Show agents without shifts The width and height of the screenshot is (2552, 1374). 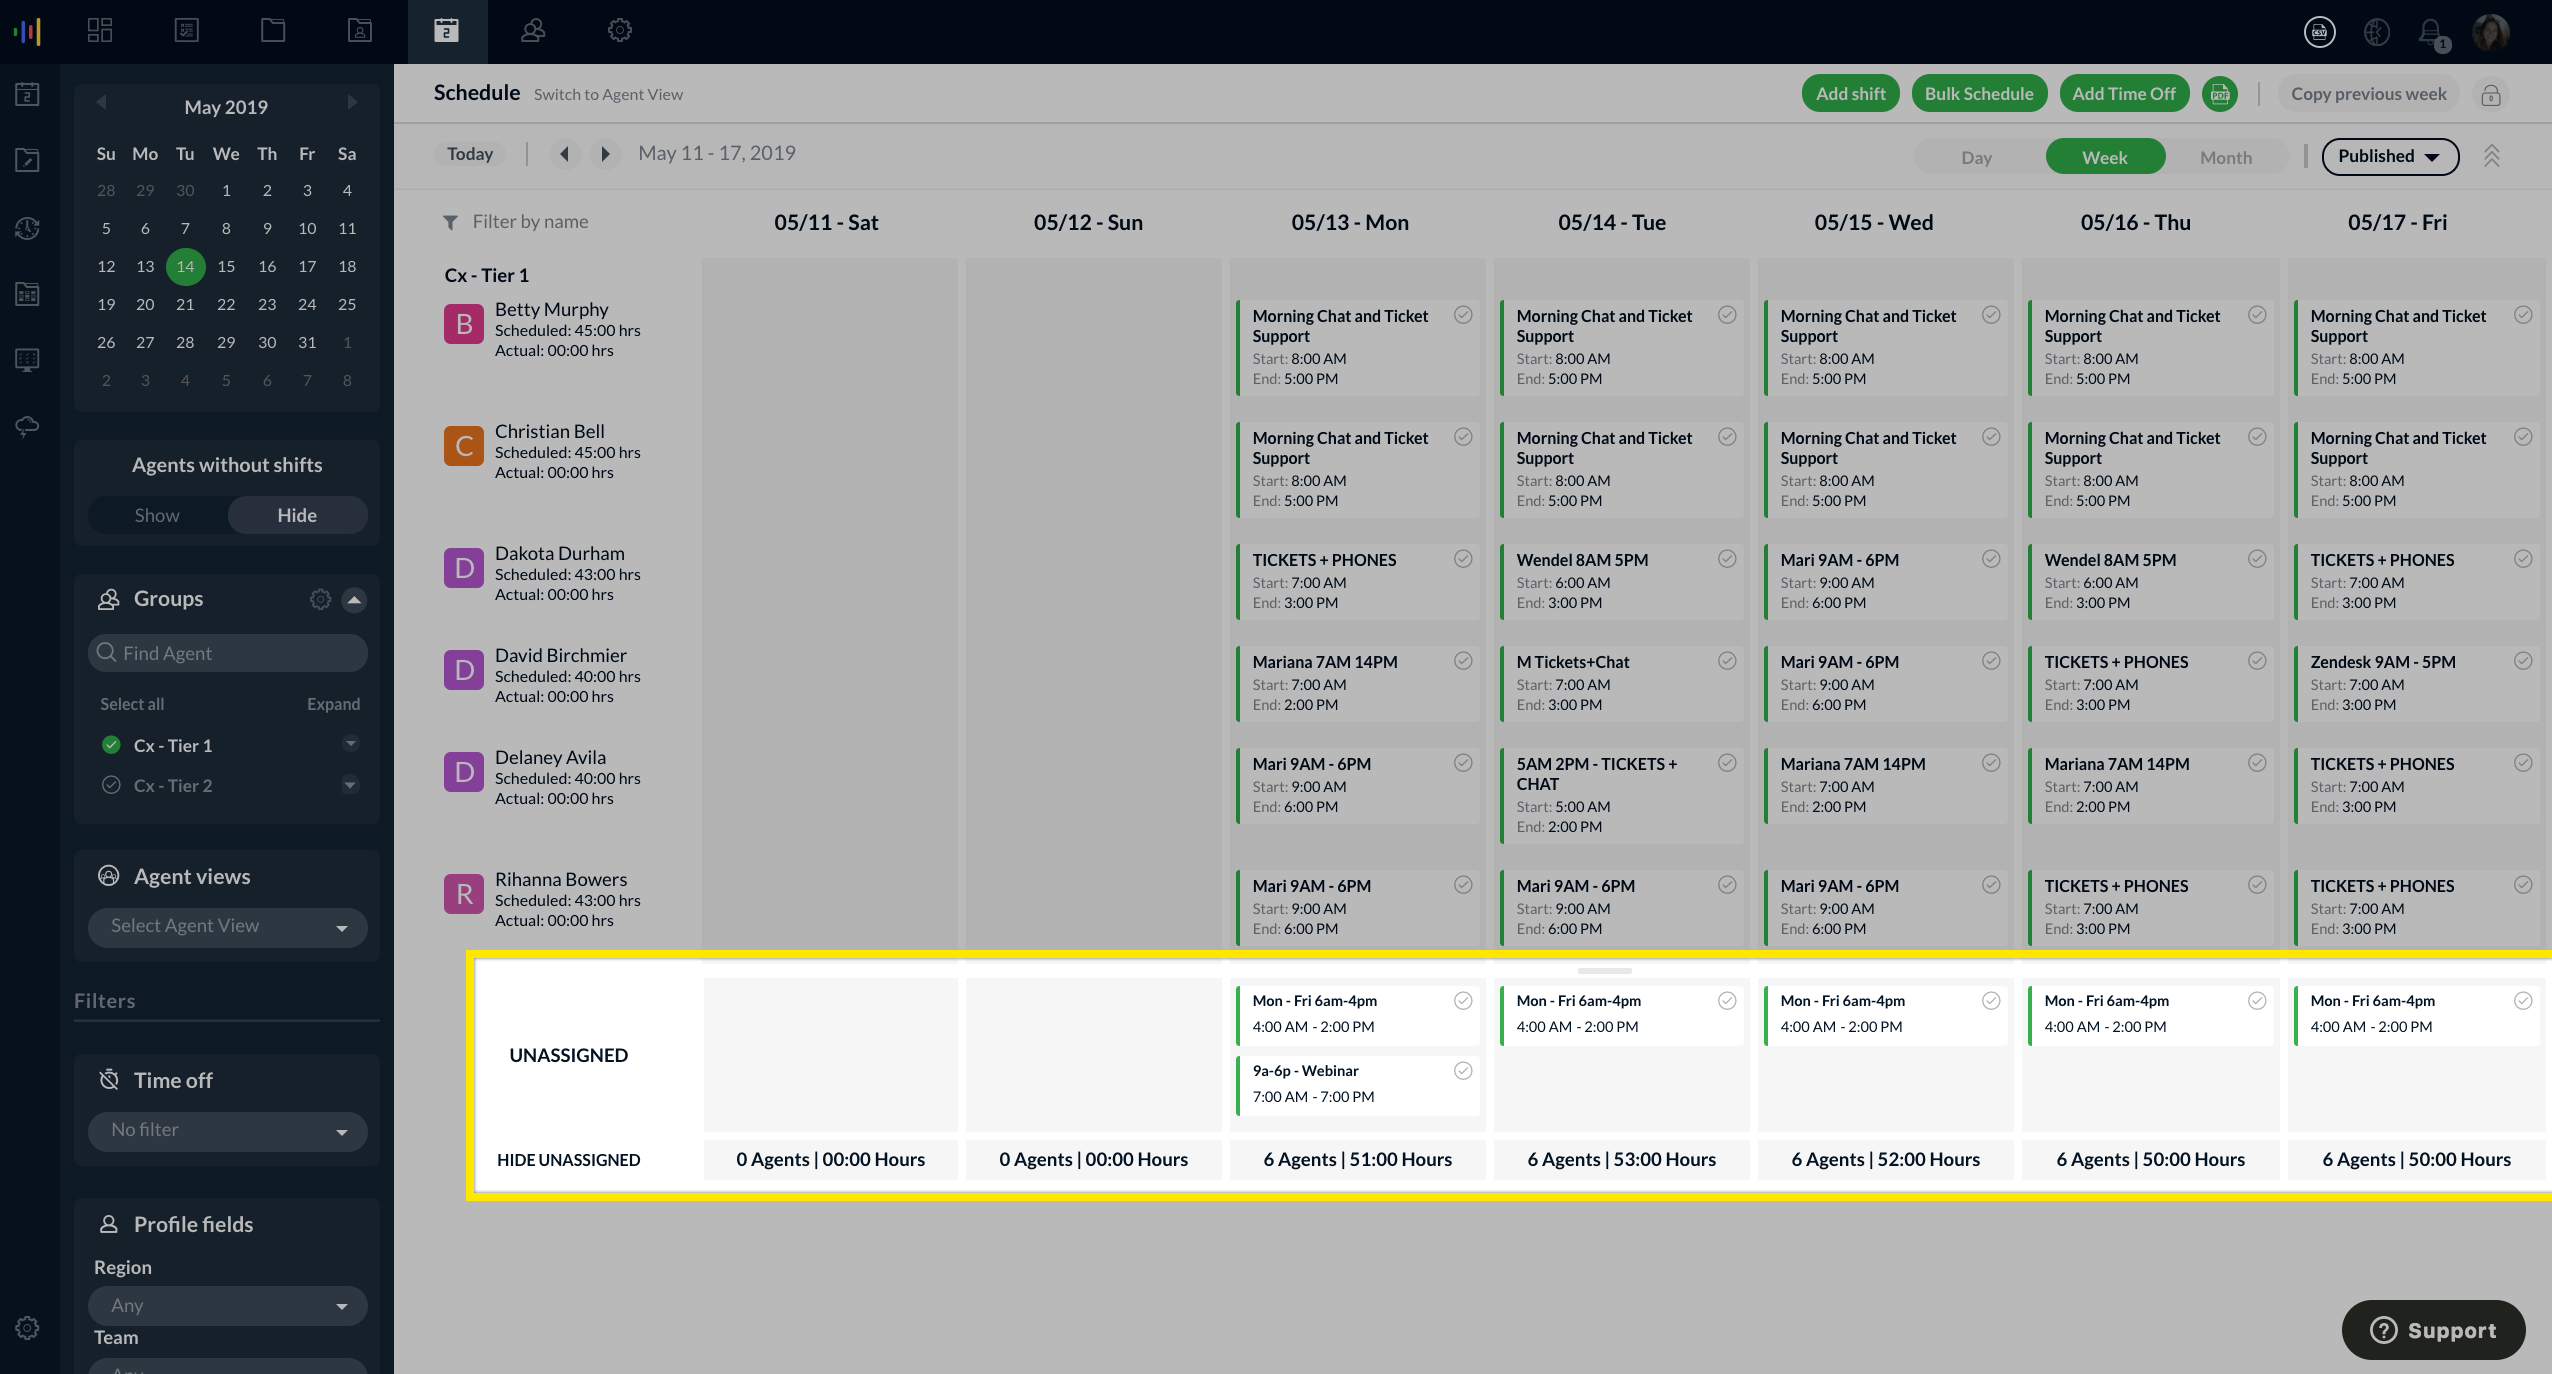(157, 516)
